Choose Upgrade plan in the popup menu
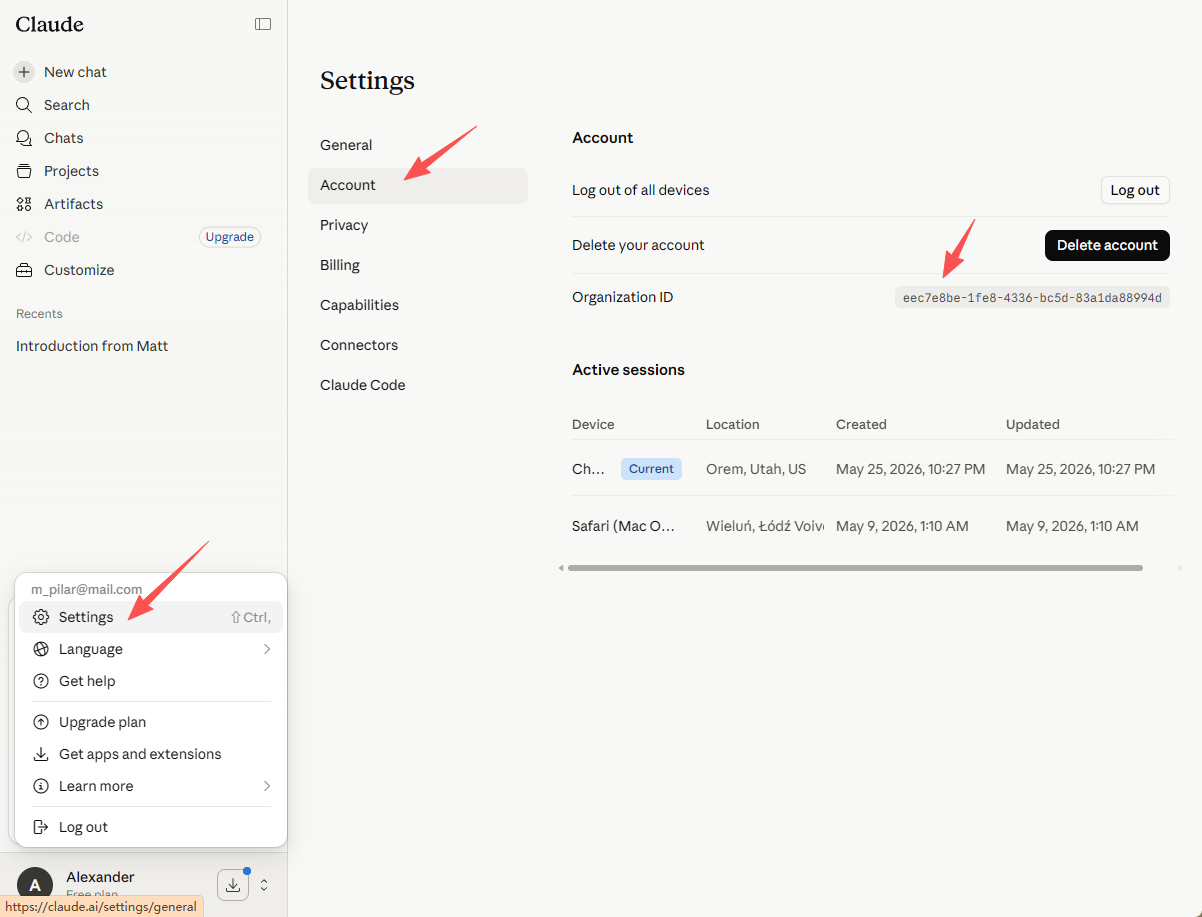Image resolution: width=1202 pixels, height=917 pixels. (x=151, y=722)
